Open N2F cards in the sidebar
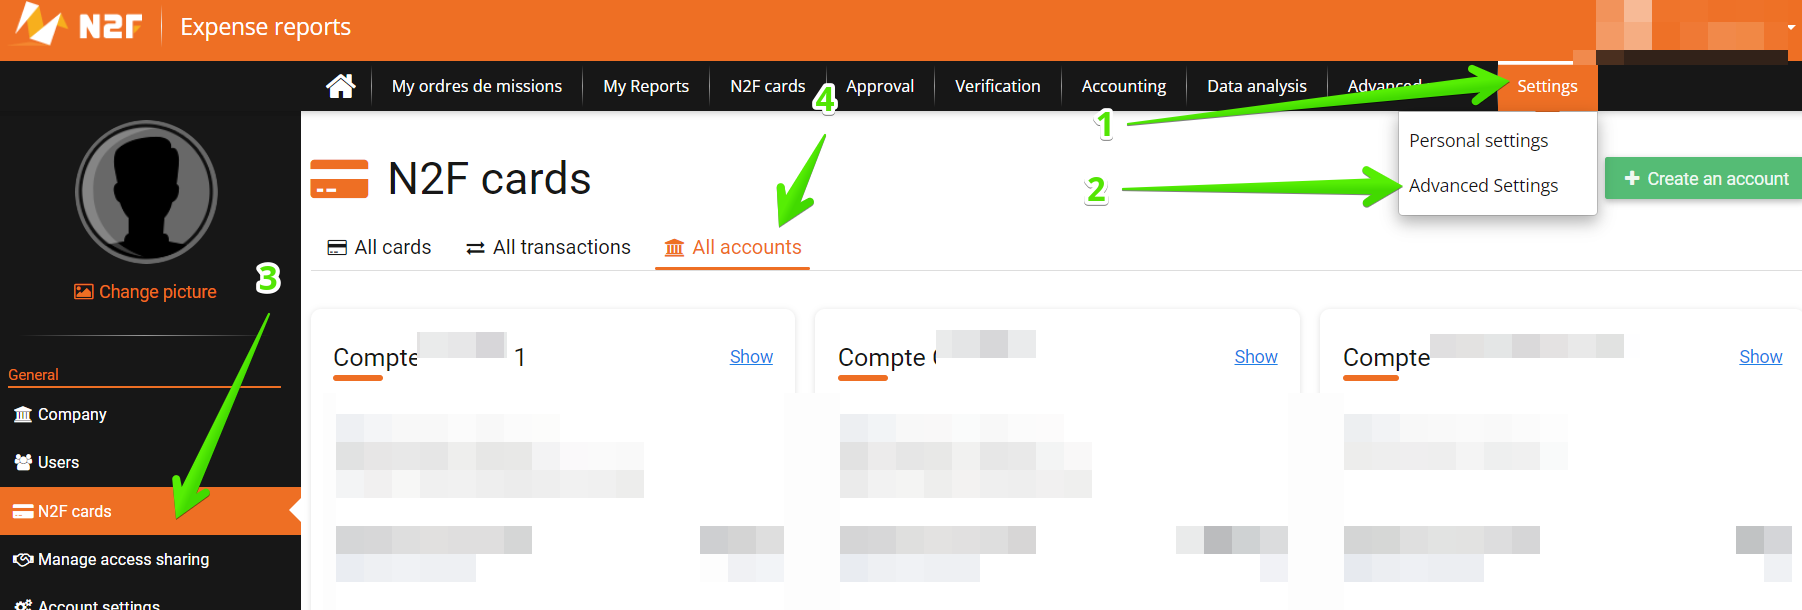 pos(150,511)
